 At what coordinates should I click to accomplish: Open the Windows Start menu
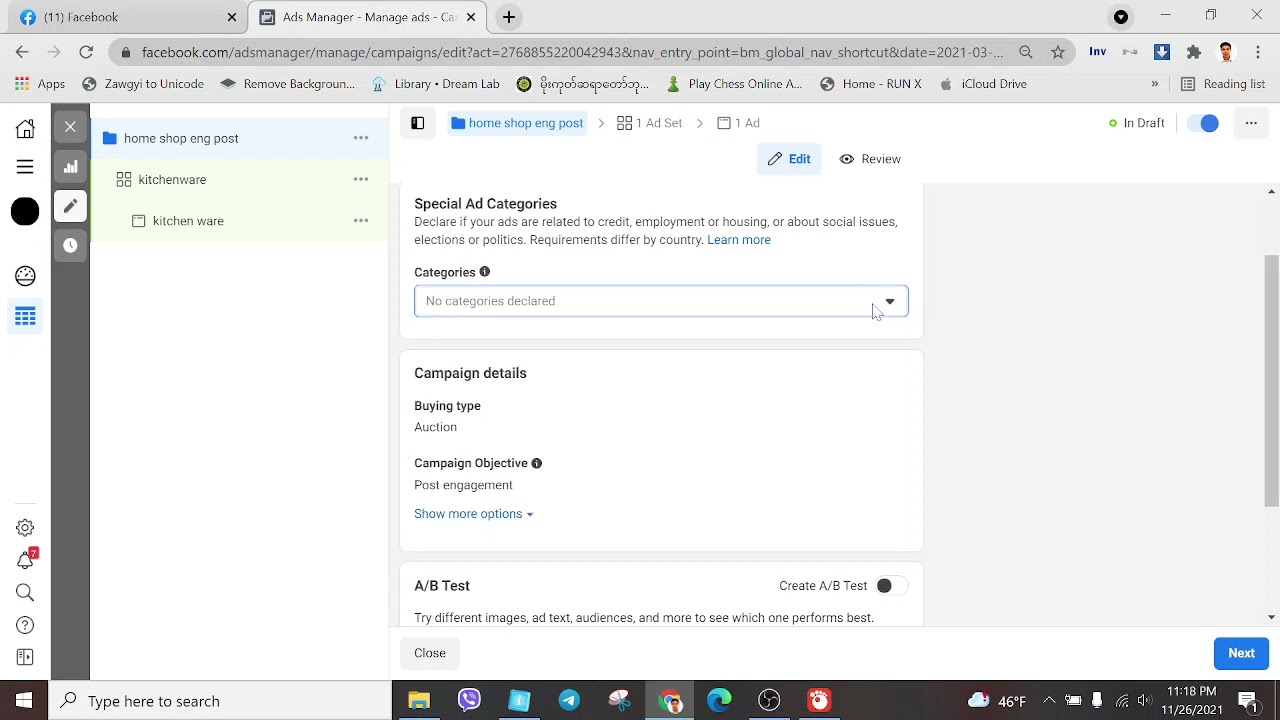click(x=24, y=701)
